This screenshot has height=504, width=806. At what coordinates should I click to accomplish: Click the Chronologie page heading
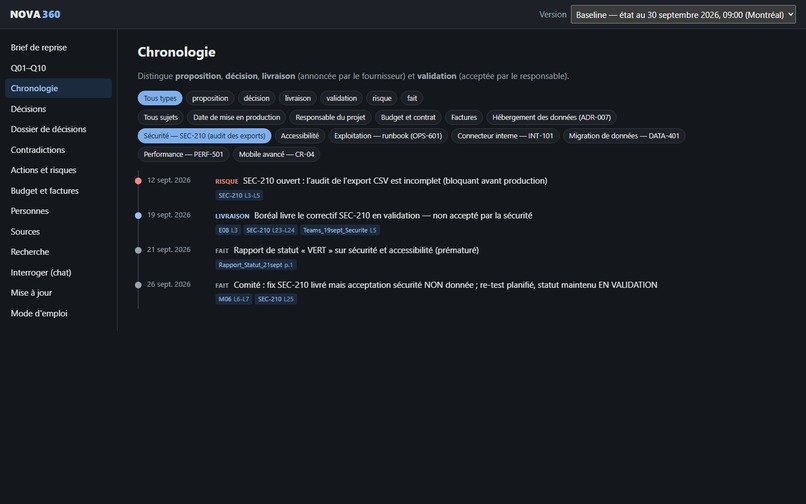[x=176, y=52]
